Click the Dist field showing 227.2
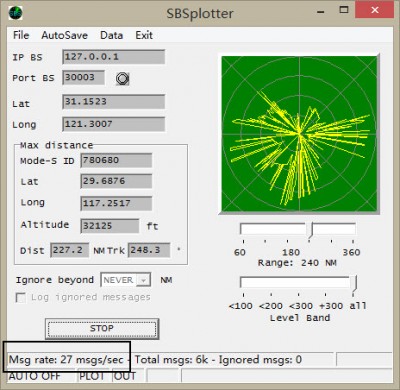This screenshot has height=390, width=400. [70, 250]
